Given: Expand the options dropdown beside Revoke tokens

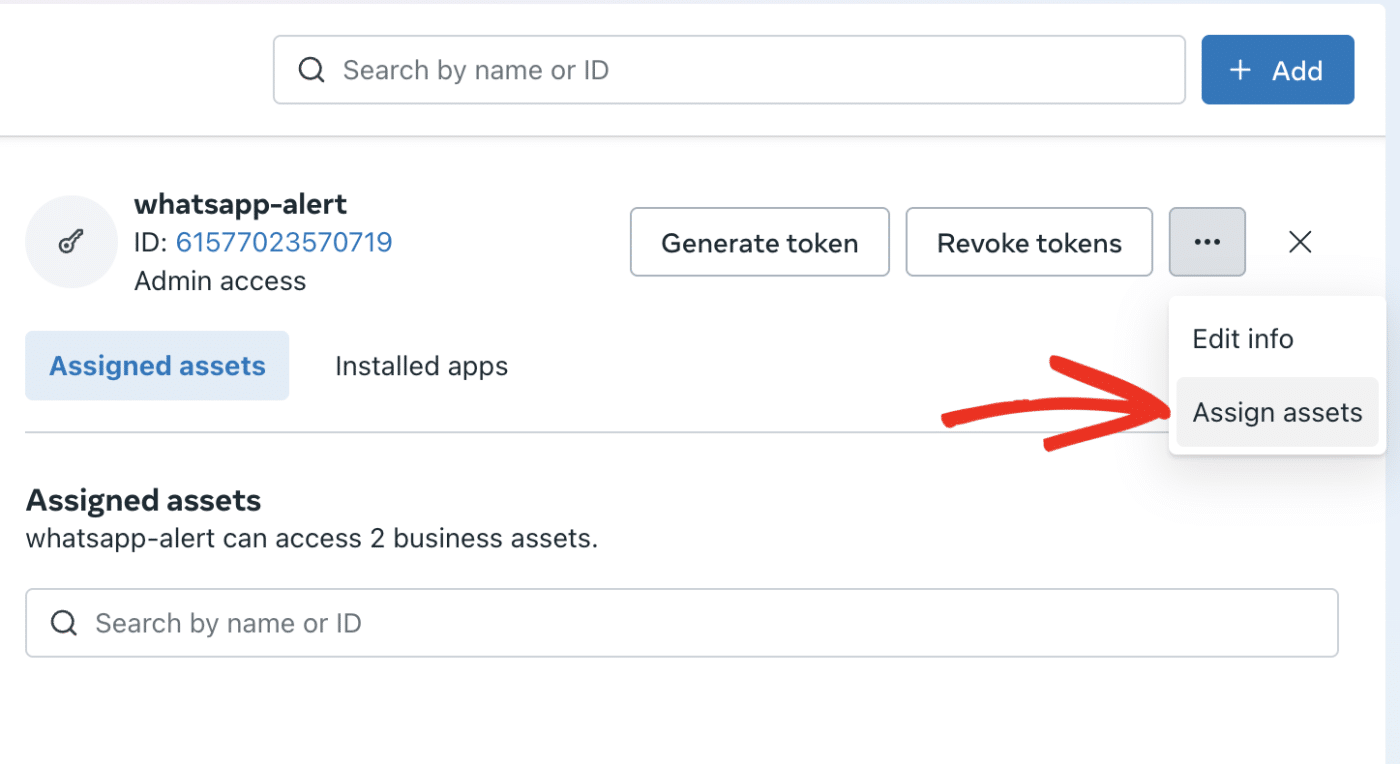Looking at the screenshot, I should pos(1207,241).
